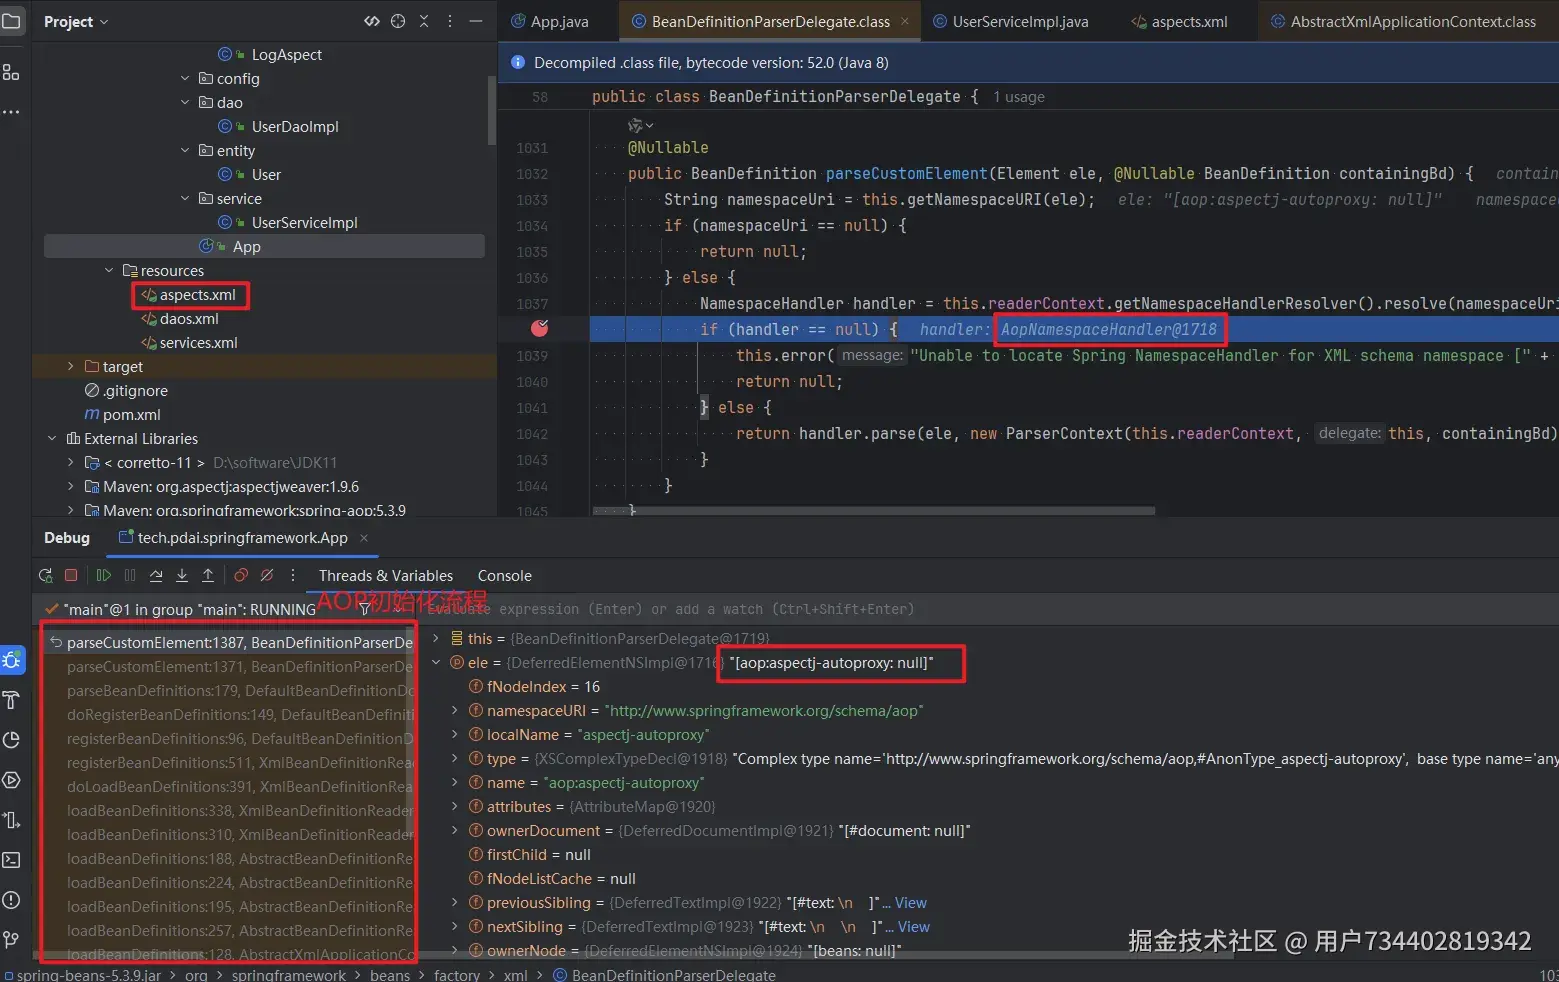Open the Console debug tab
The image size is (1559, 982).
504,575
